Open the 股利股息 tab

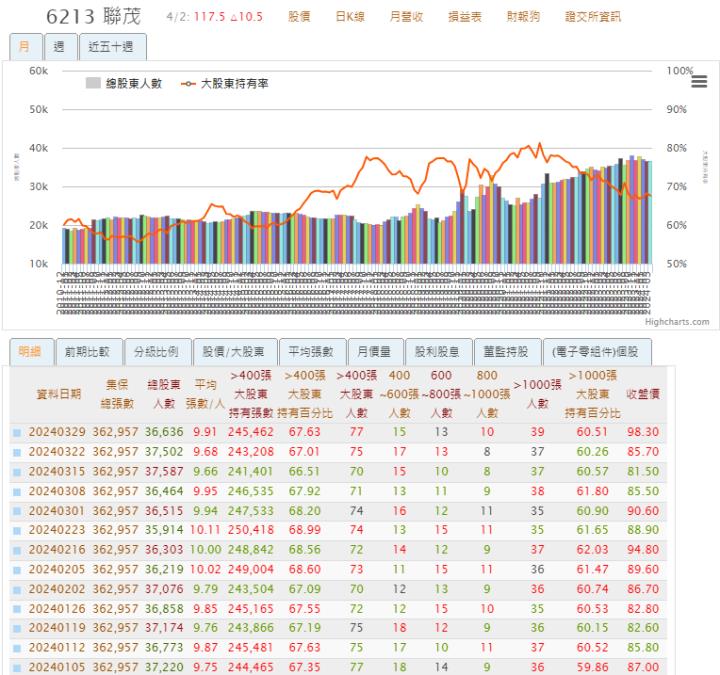[x=439, y=352]
